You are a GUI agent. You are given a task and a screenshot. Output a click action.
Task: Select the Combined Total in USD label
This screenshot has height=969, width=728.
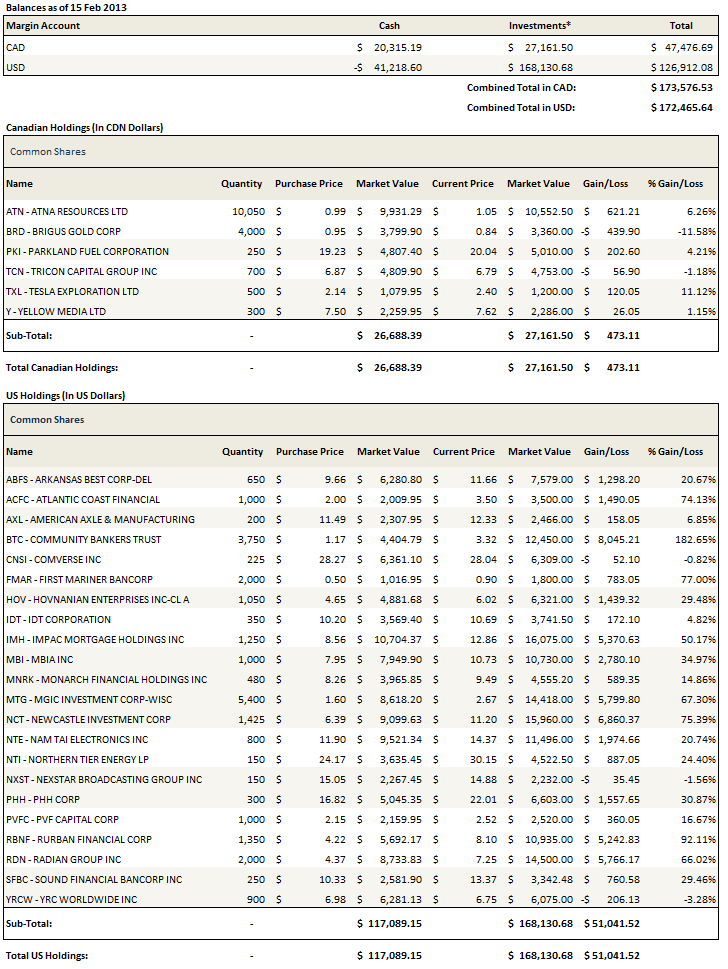(521, 108)
